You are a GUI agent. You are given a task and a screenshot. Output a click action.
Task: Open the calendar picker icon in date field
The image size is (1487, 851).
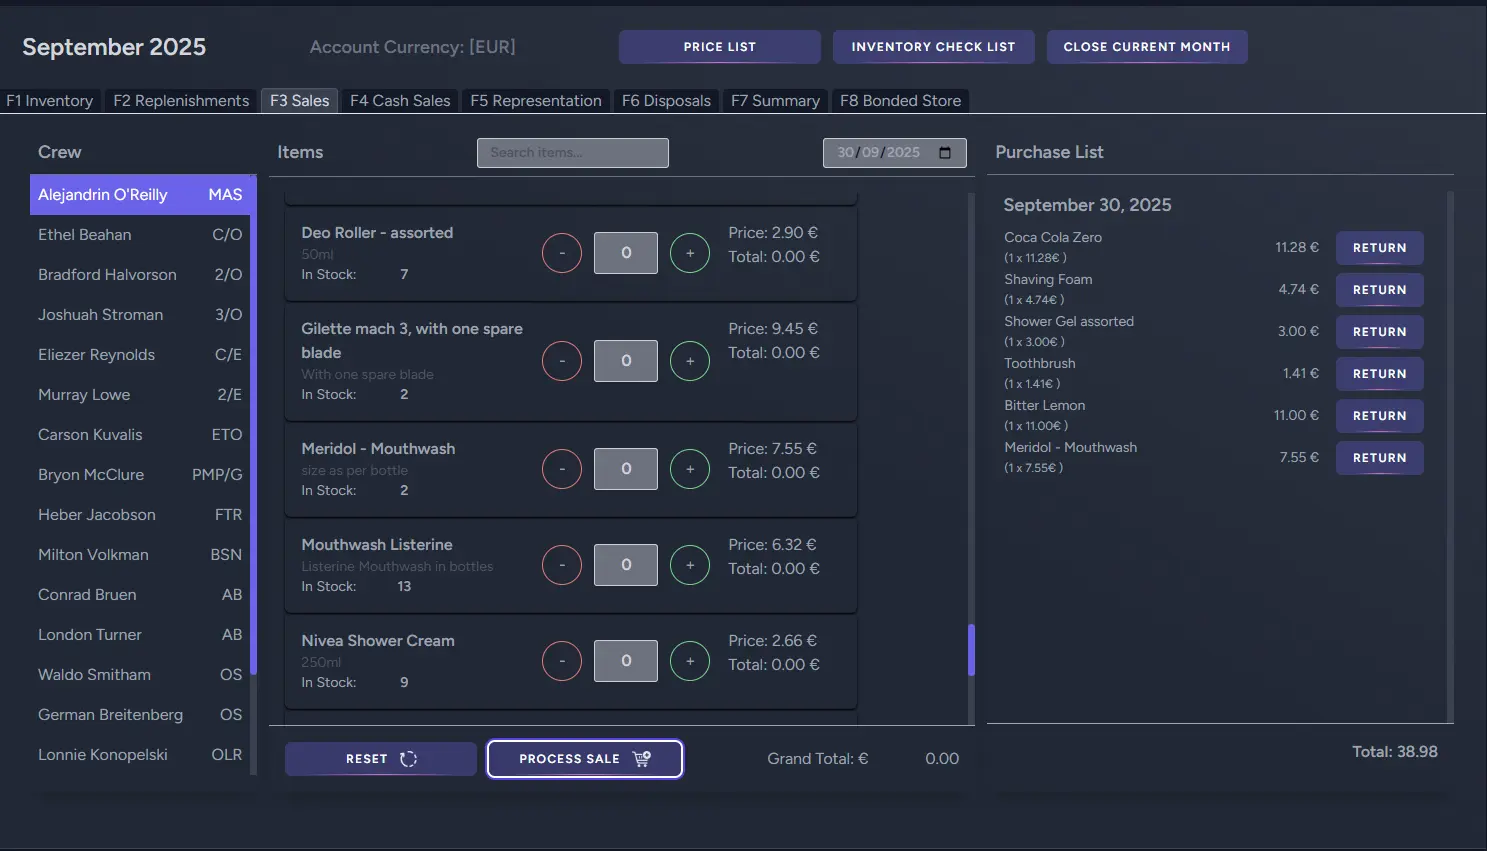(945, 153)
